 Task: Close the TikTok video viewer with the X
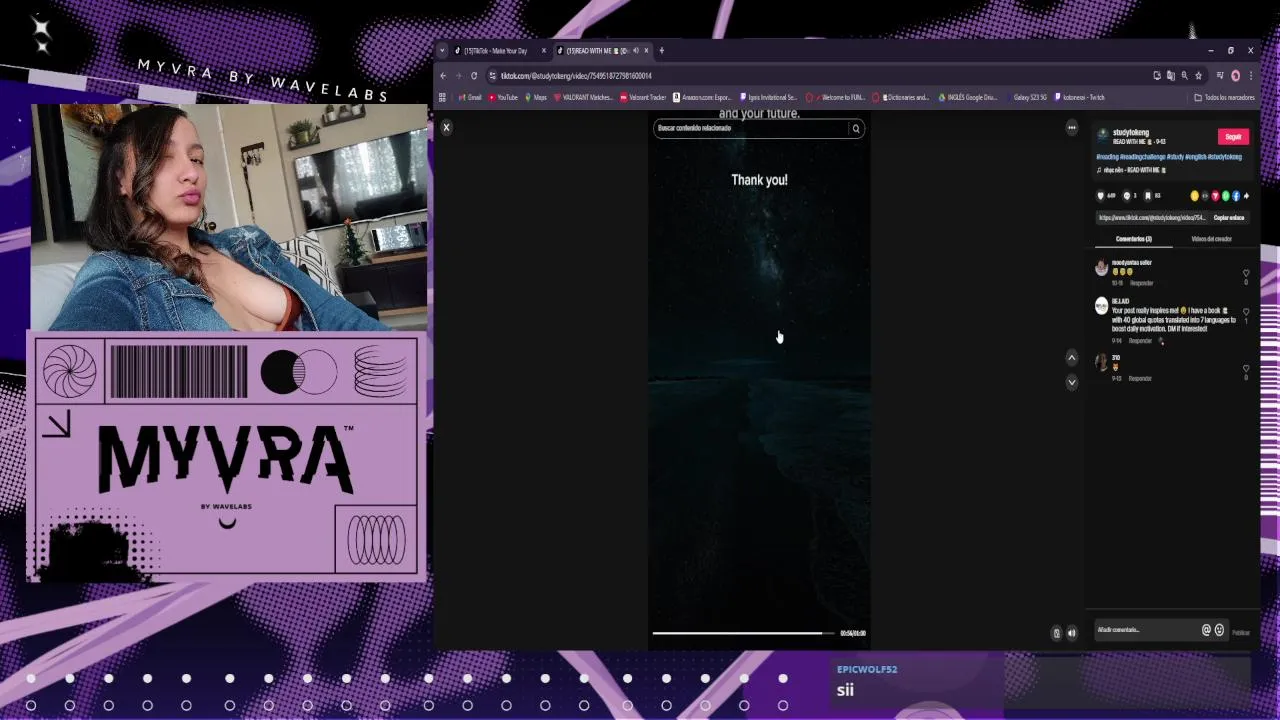[446, 127]
